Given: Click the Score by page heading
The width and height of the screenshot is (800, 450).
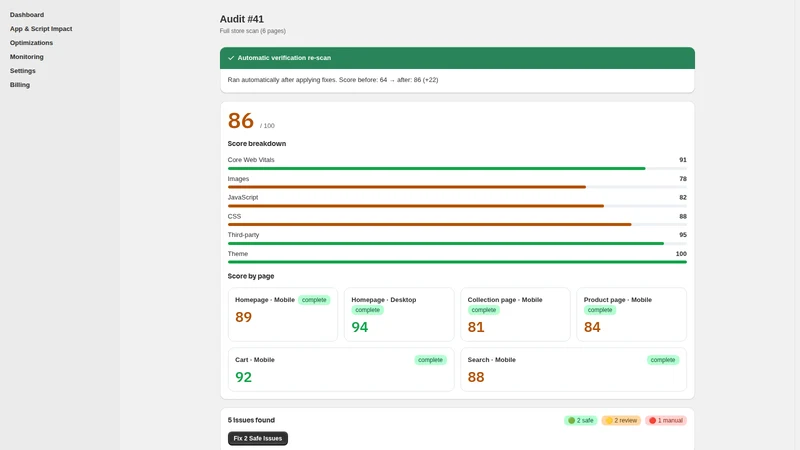Looking at the screenshot, I should tap(251, 276).
